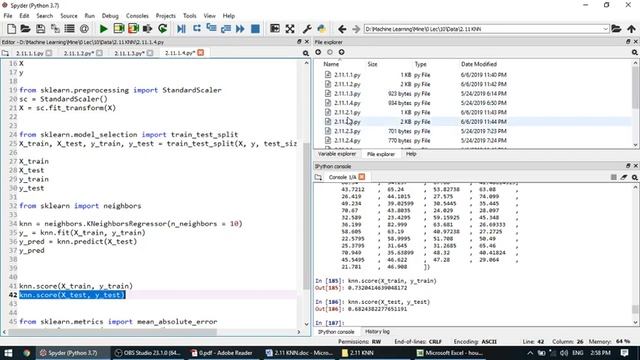Select 2.11.2.4.py in File explorer
640x360 pixels.
(x=347, y=140)
